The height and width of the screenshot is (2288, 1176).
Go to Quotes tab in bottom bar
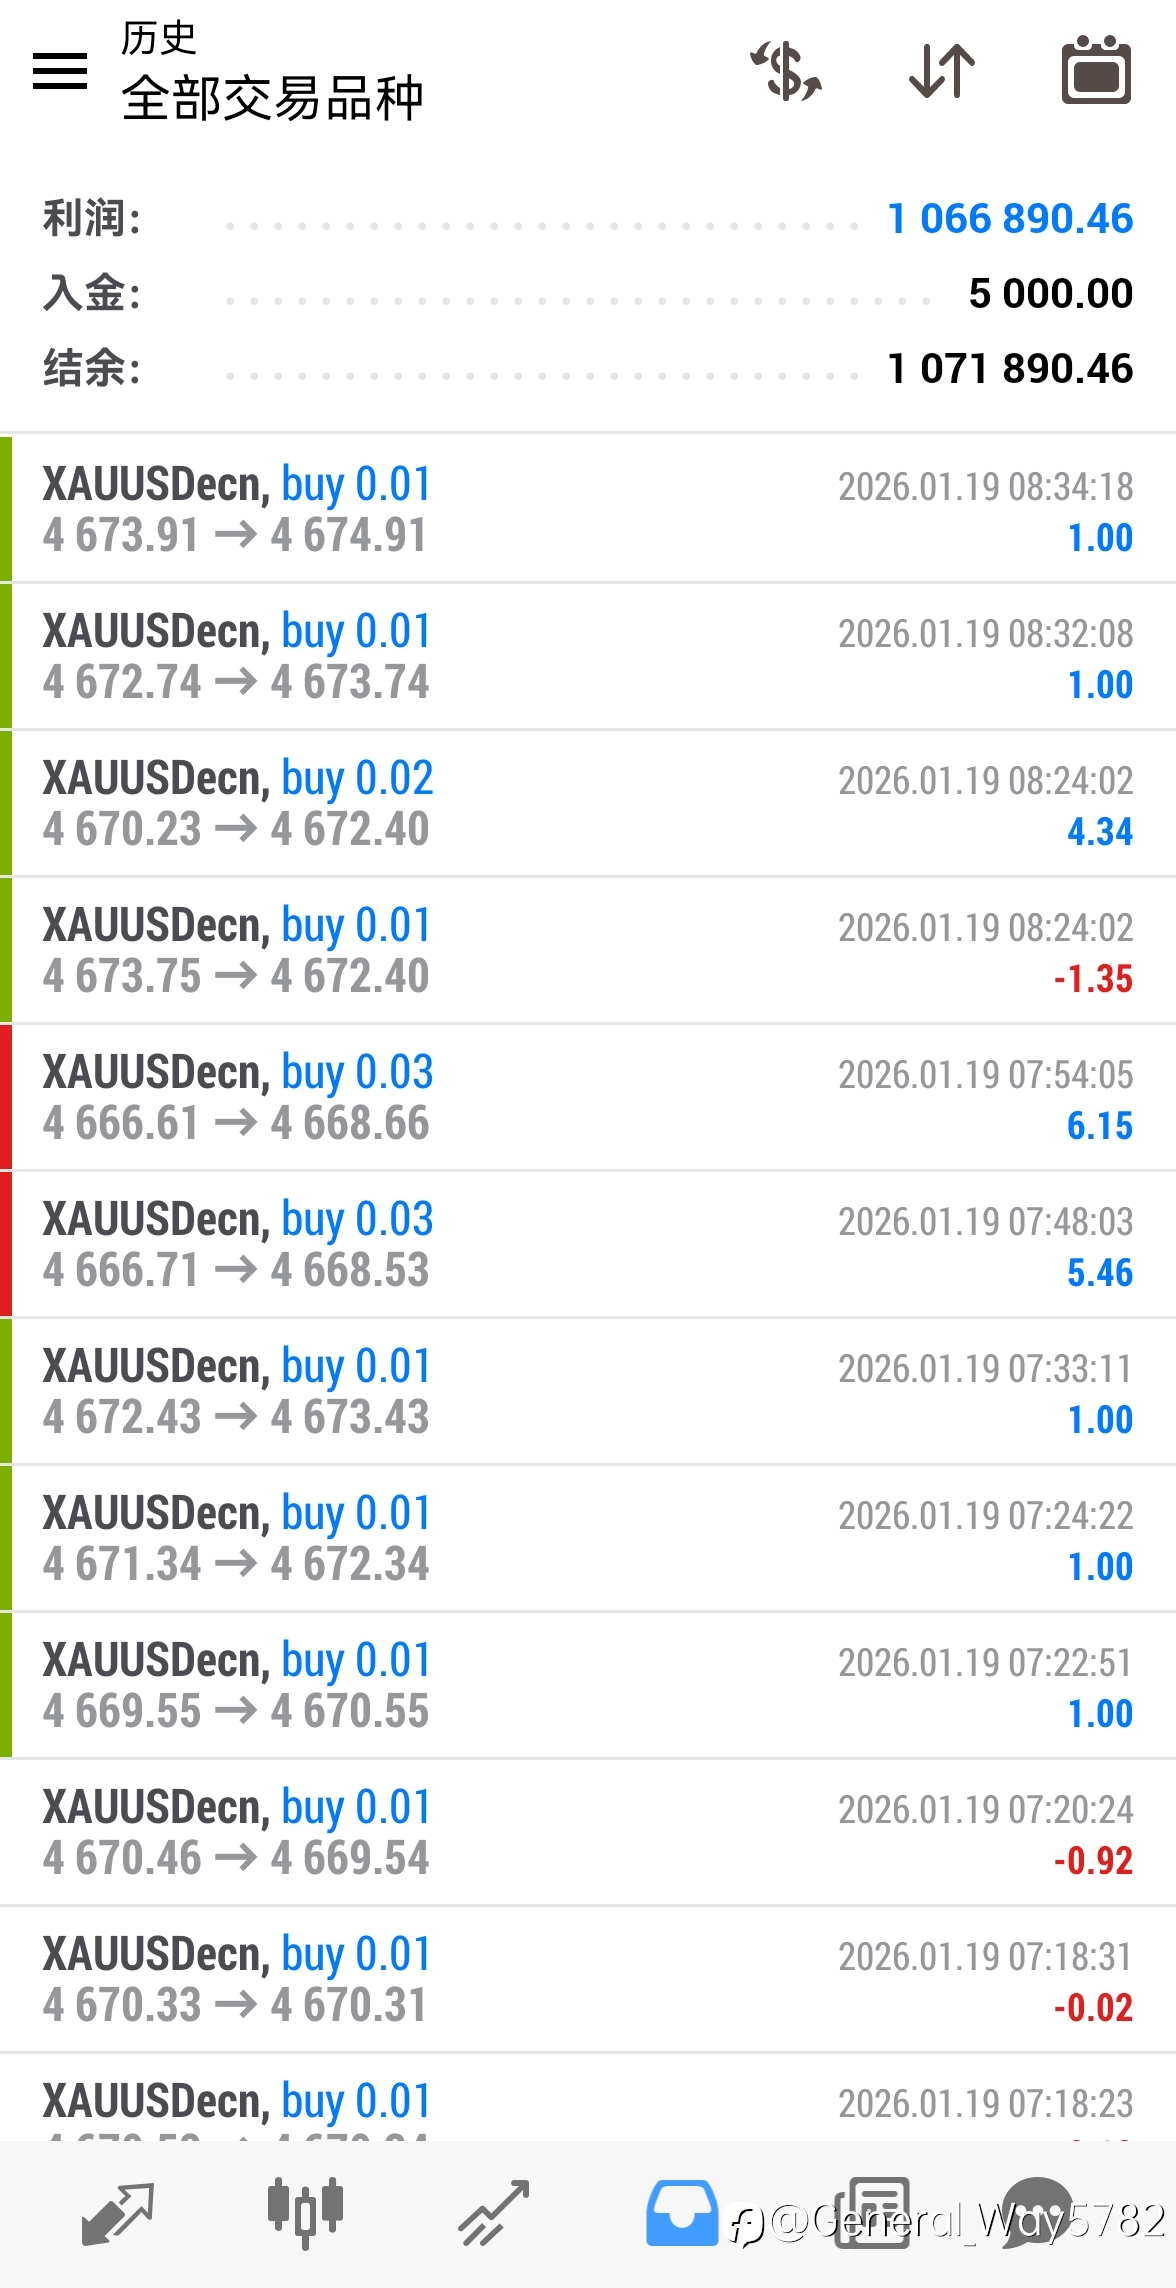click(118, 2212)
